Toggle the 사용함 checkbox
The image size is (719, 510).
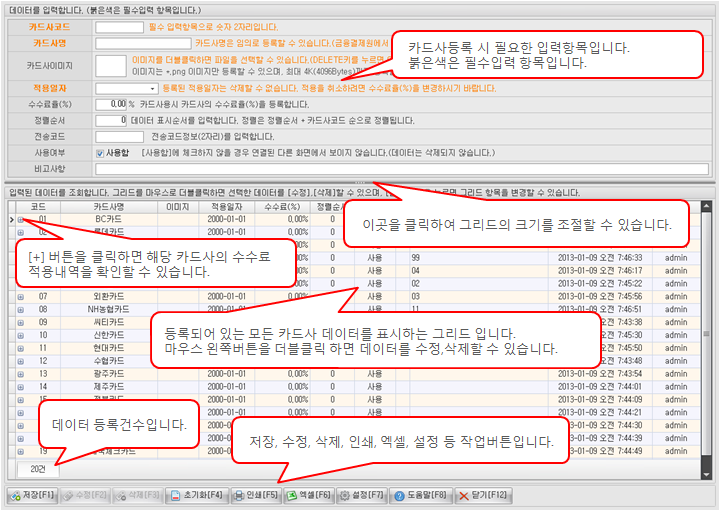pyautogui.click(x=100, y=154)
